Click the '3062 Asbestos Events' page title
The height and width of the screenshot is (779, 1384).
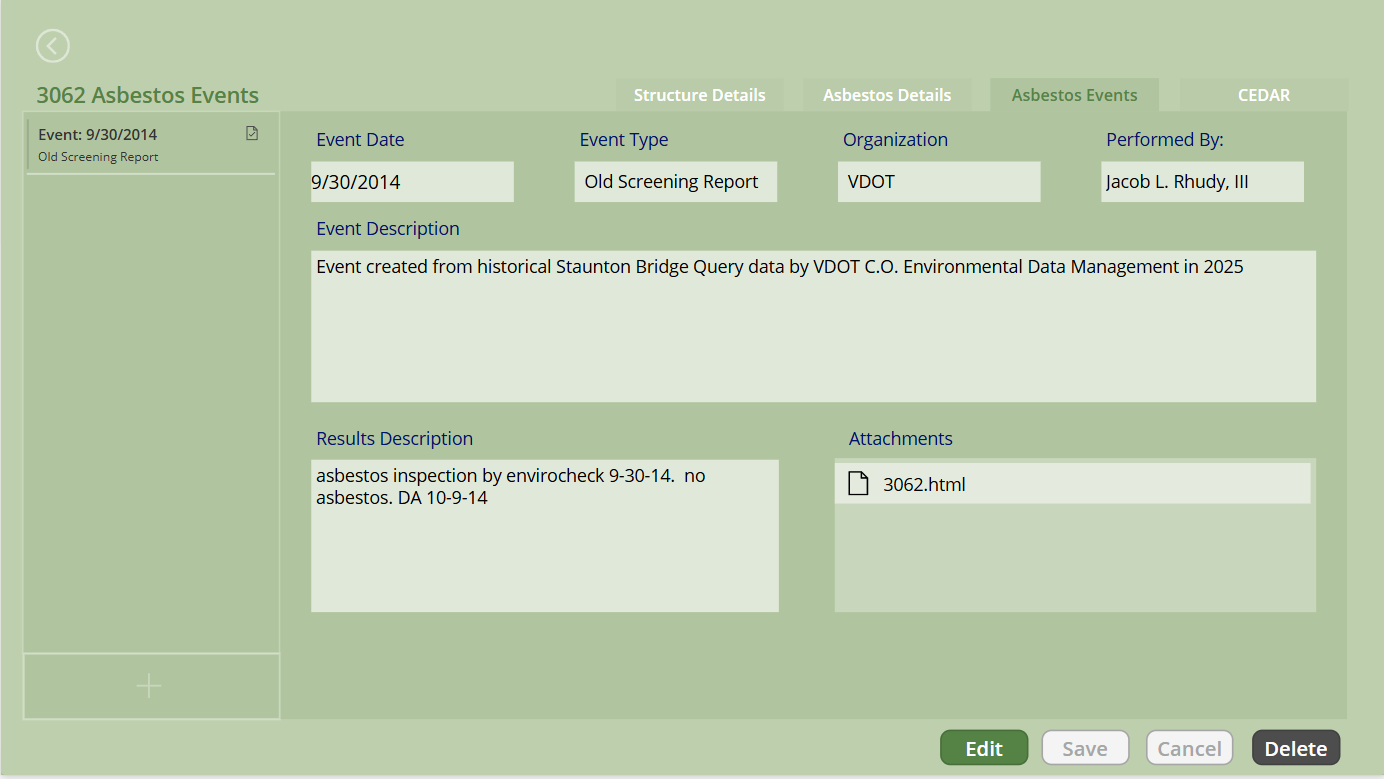coord(148,95)
